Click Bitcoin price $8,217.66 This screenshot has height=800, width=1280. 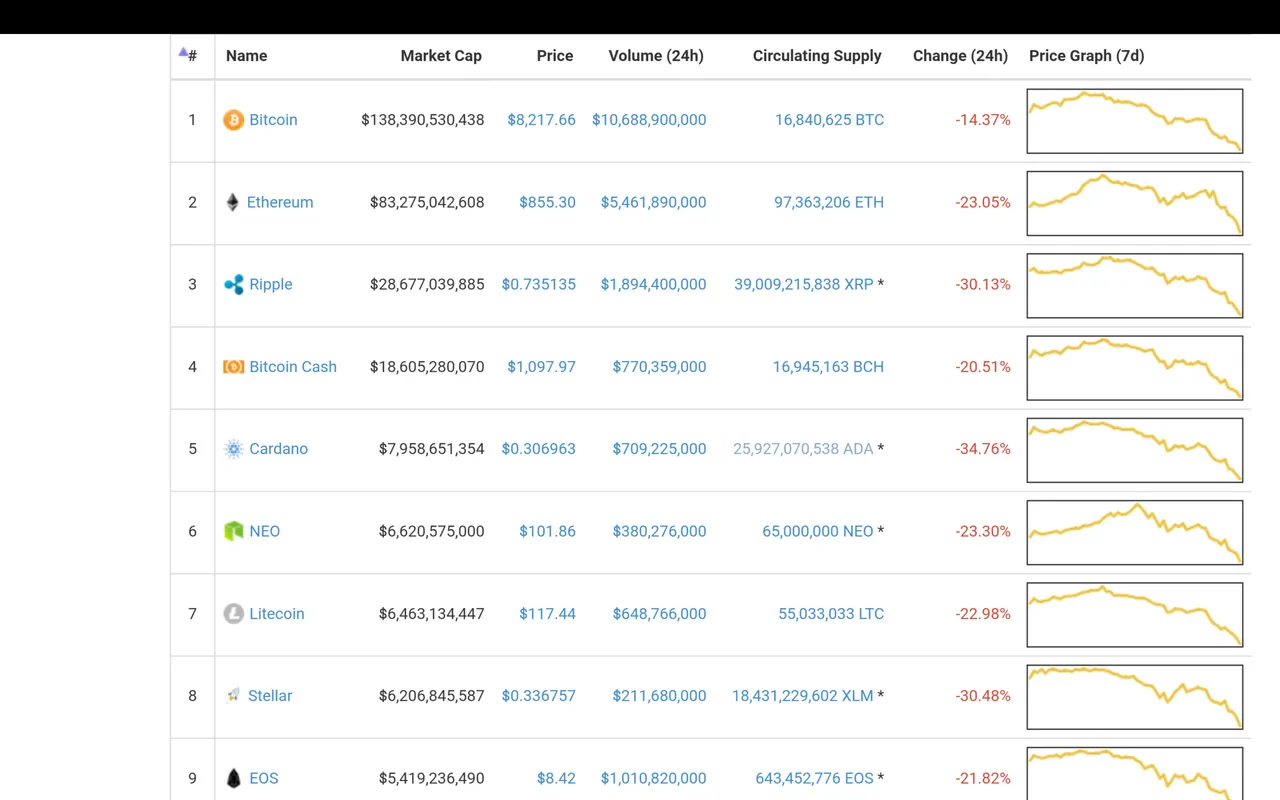541,120
